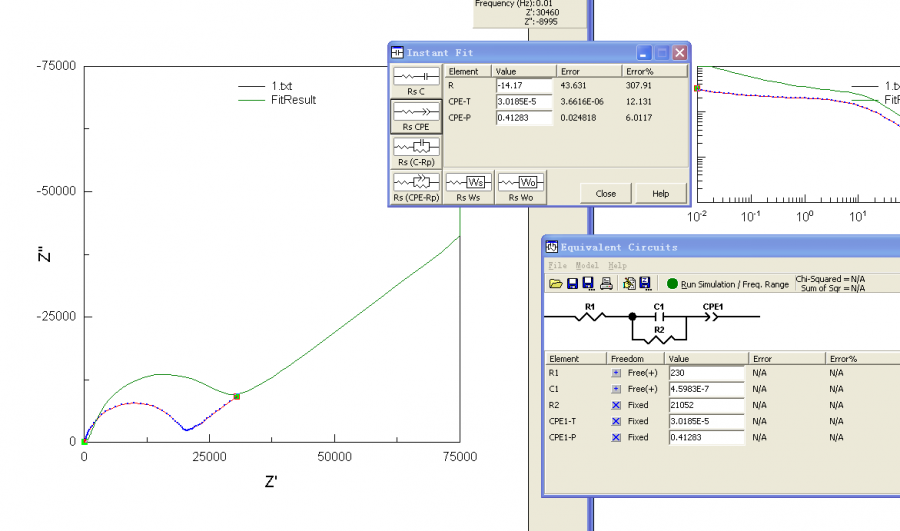This screenshot has width=900, height=531.
Task: Click the print icon in Equivalent Circuits toolbar
Action: pyautogui.click(x=606, y=284)
